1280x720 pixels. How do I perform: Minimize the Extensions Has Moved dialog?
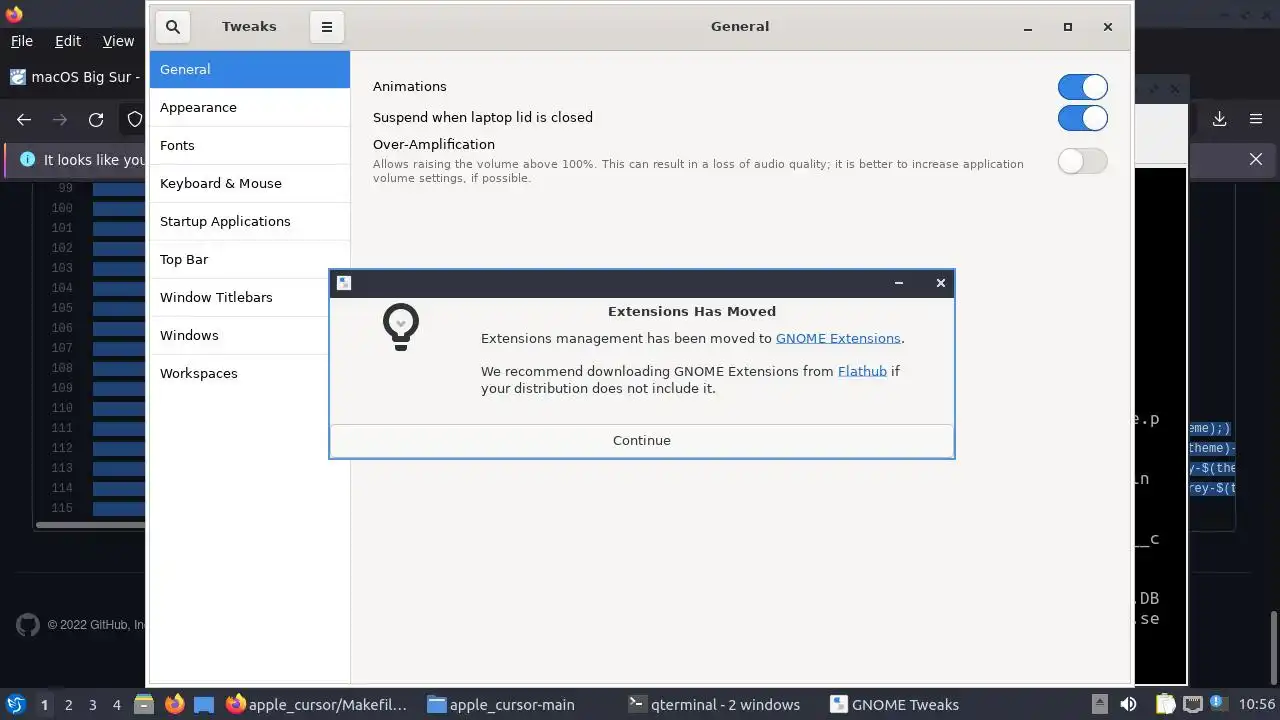pos(899,283)
